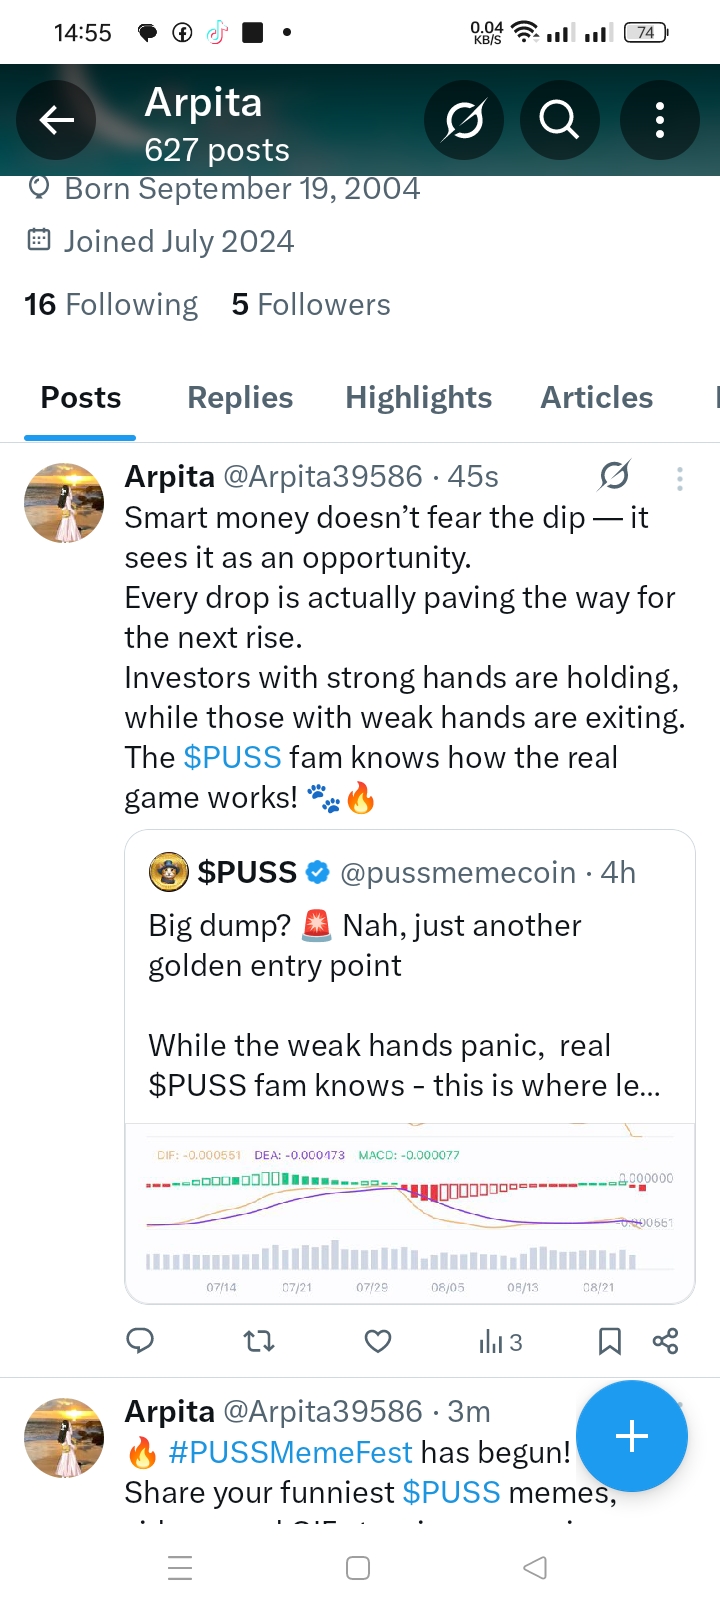This screenshot has width=720, height=1612.
Task: Open the Articles tab
Action: (597, 397)
